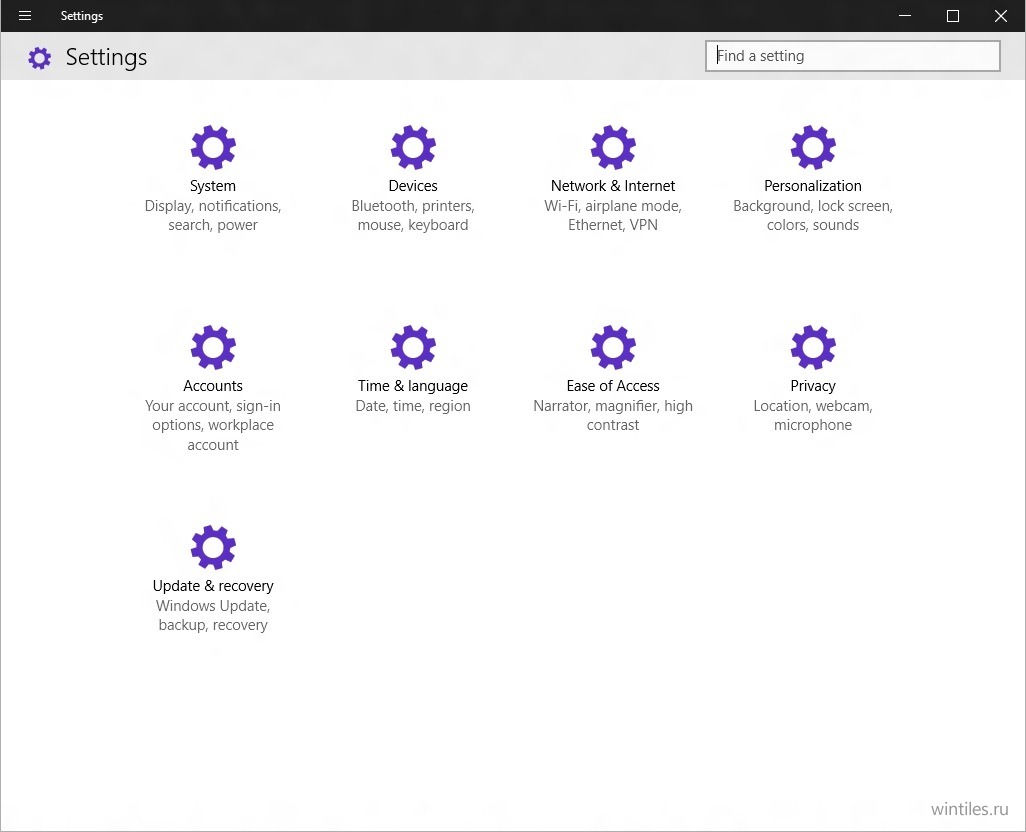Click 'Date, time, region' description
The height and width of the screenshot is (832, 1026).
[x=413, y=406]
